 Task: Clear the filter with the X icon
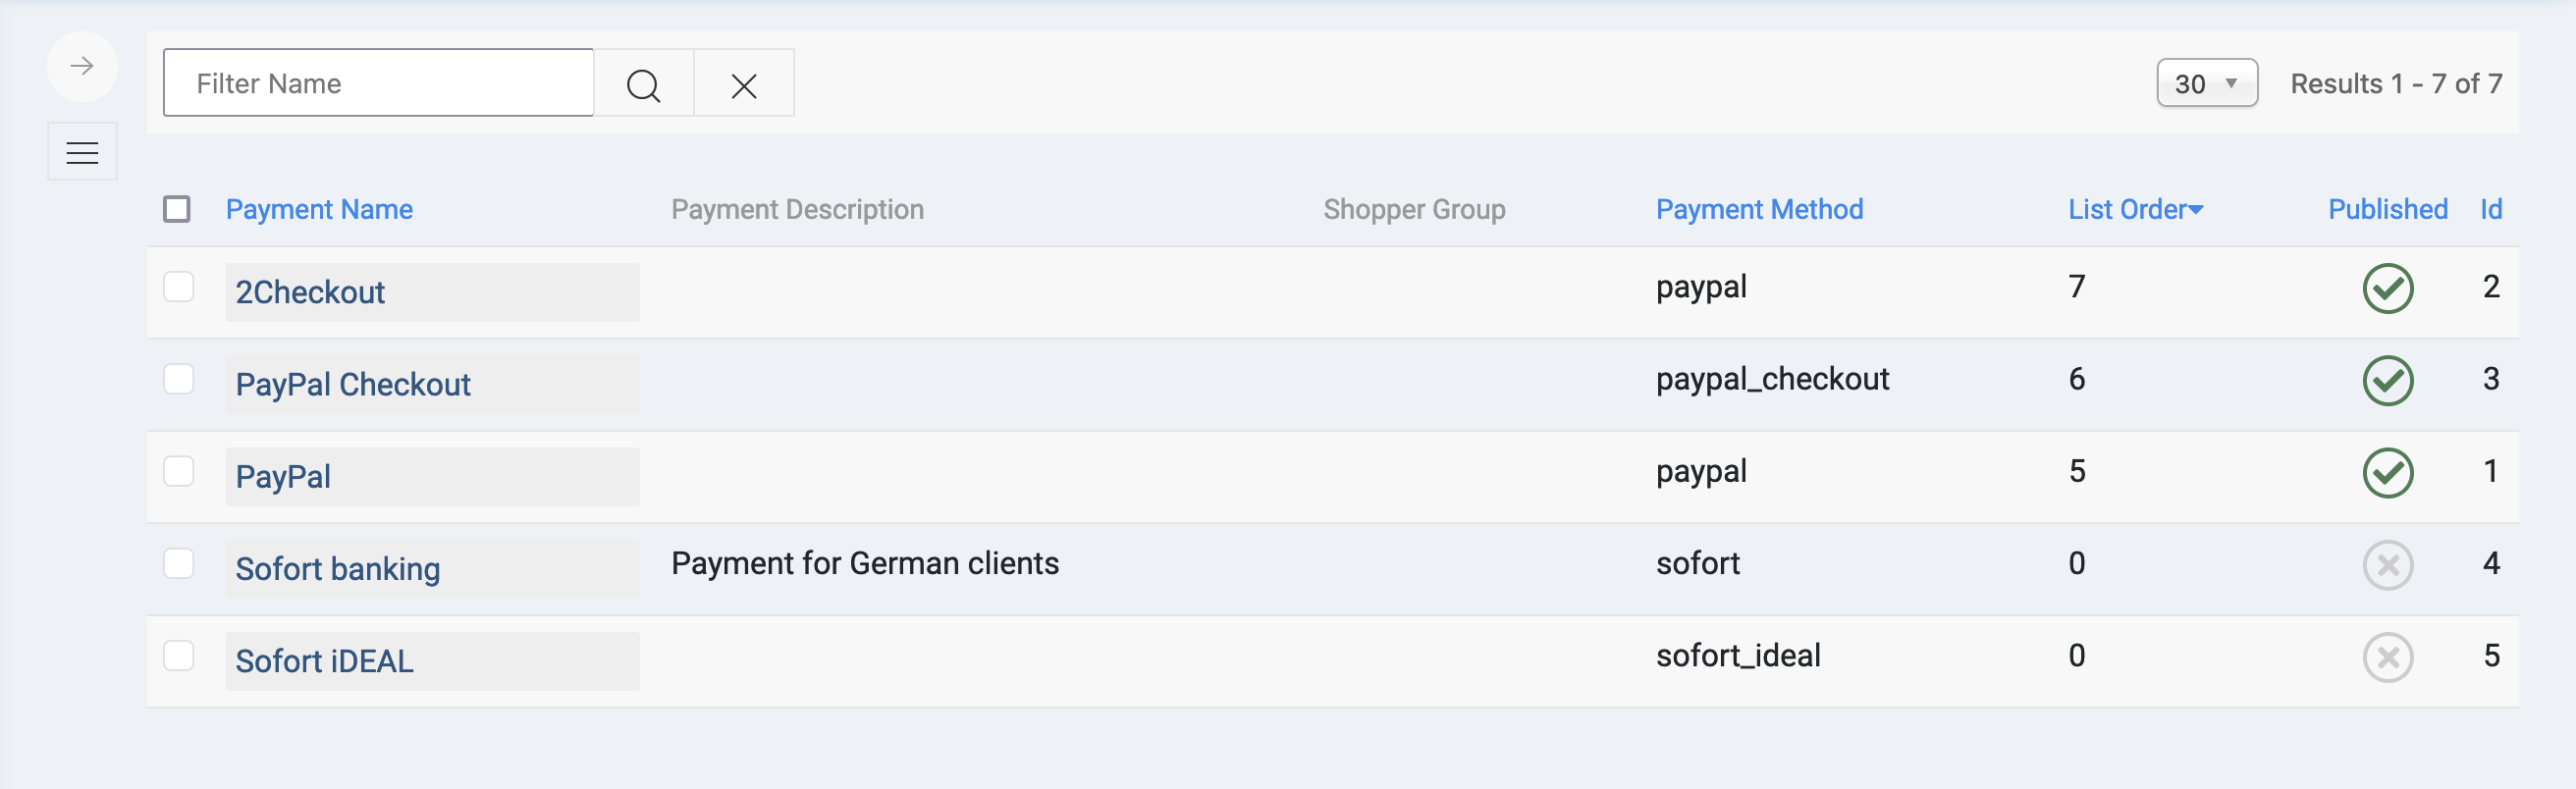coord(743,84)
